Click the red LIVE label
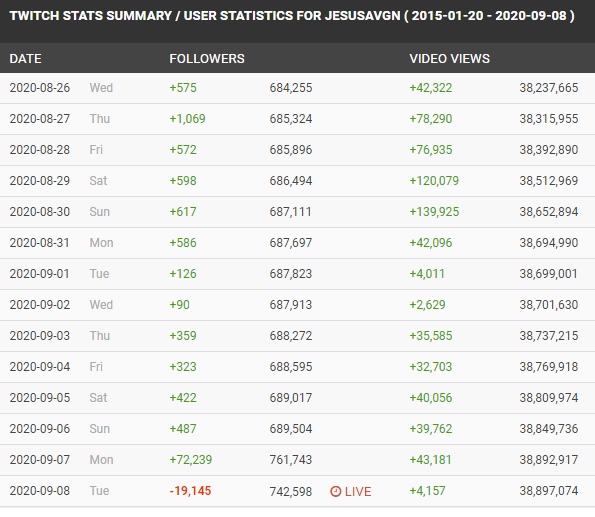Image resolution: width=595 pixels, height=517 pixels. pyautogui.click(x=358, y=492)
